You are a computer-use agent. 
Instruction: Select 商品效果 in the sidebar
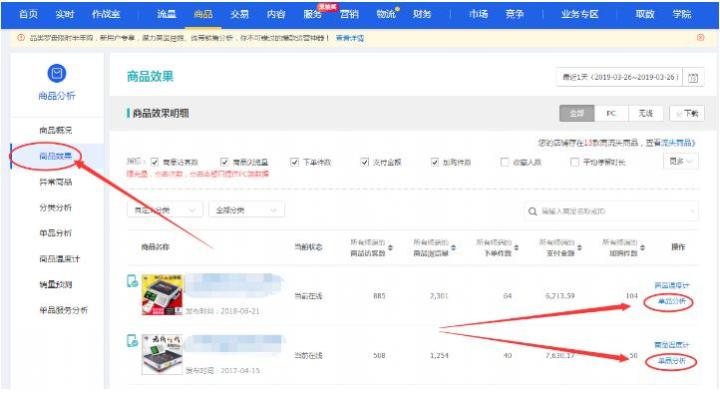[x=56, y=156]
